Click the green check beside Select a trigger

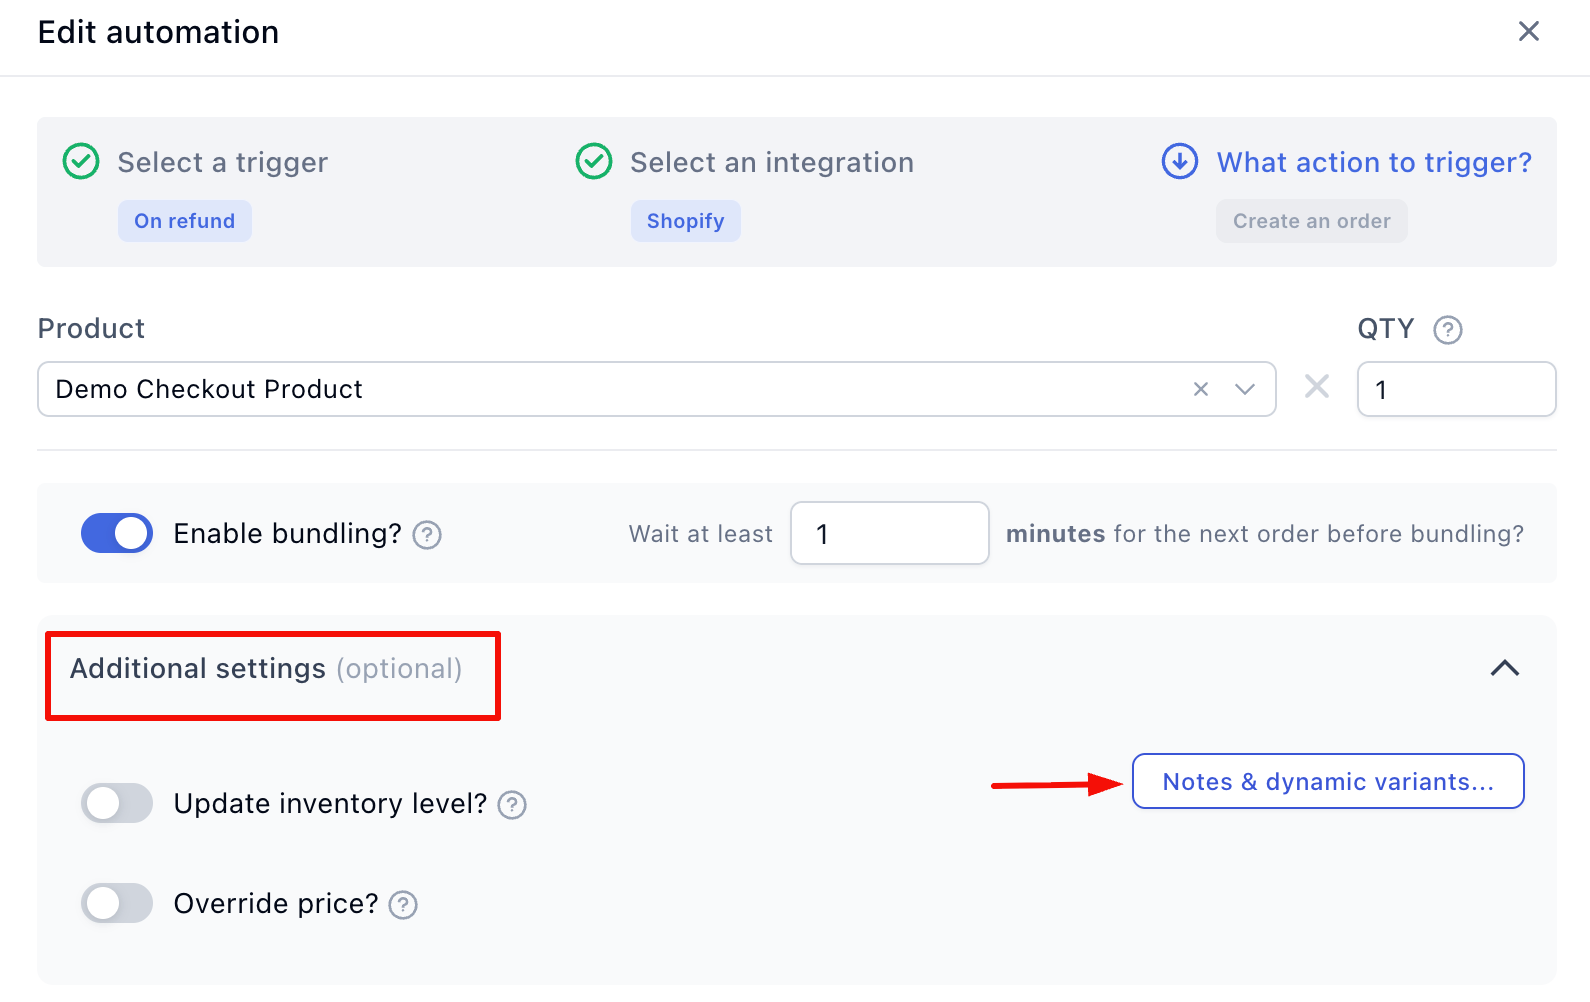(81, 161)
